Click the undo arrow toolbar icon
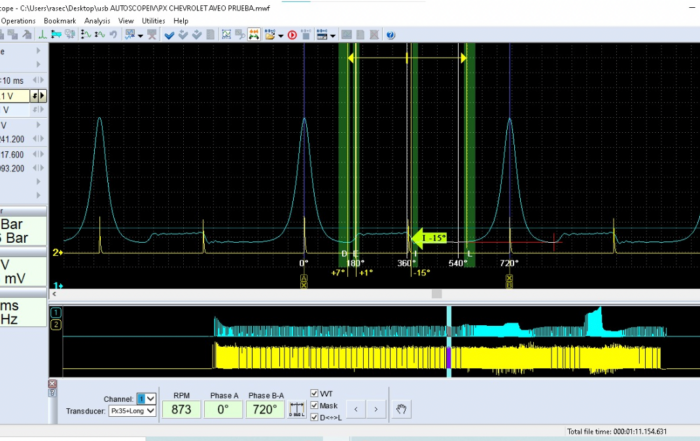This screenshot has height=441, width=700. [x=113, y=34]
